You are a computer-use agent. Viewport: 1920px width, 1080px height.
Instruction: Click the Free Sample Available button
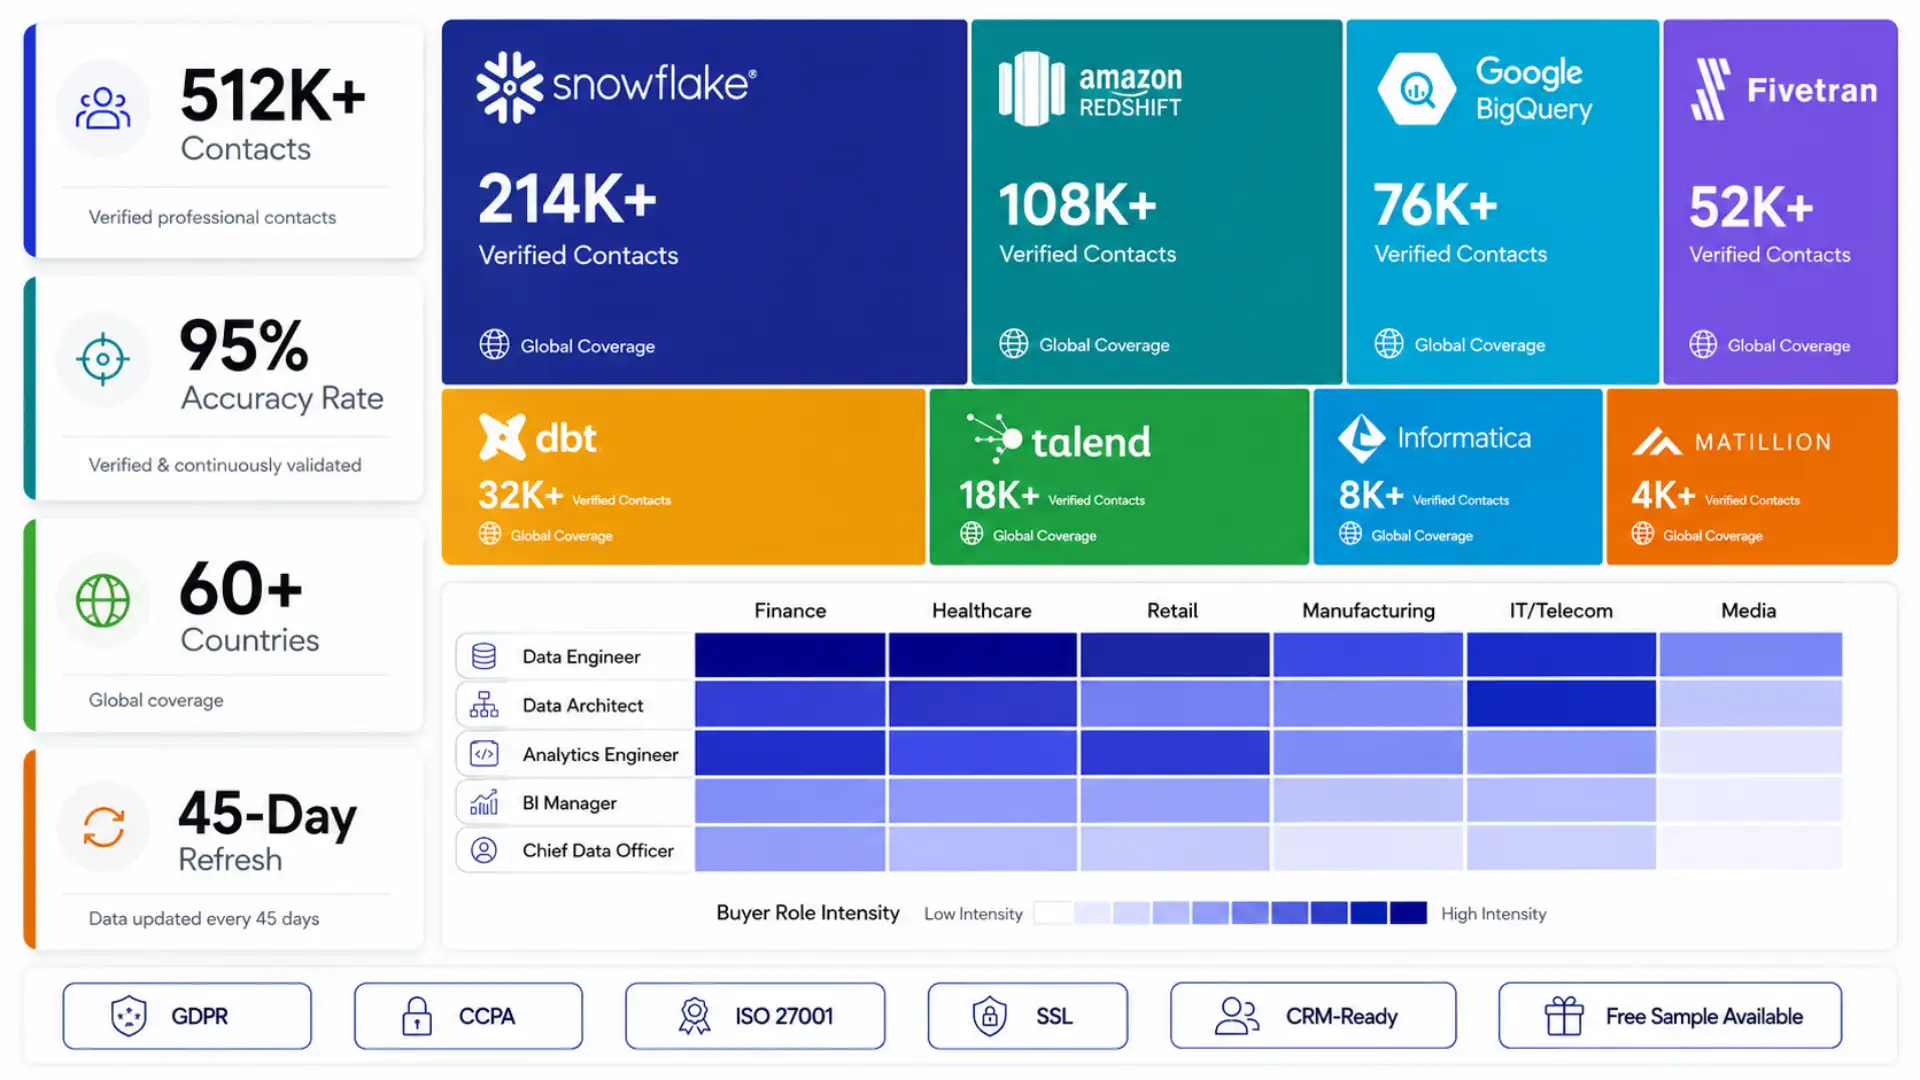[1670, 1016]
